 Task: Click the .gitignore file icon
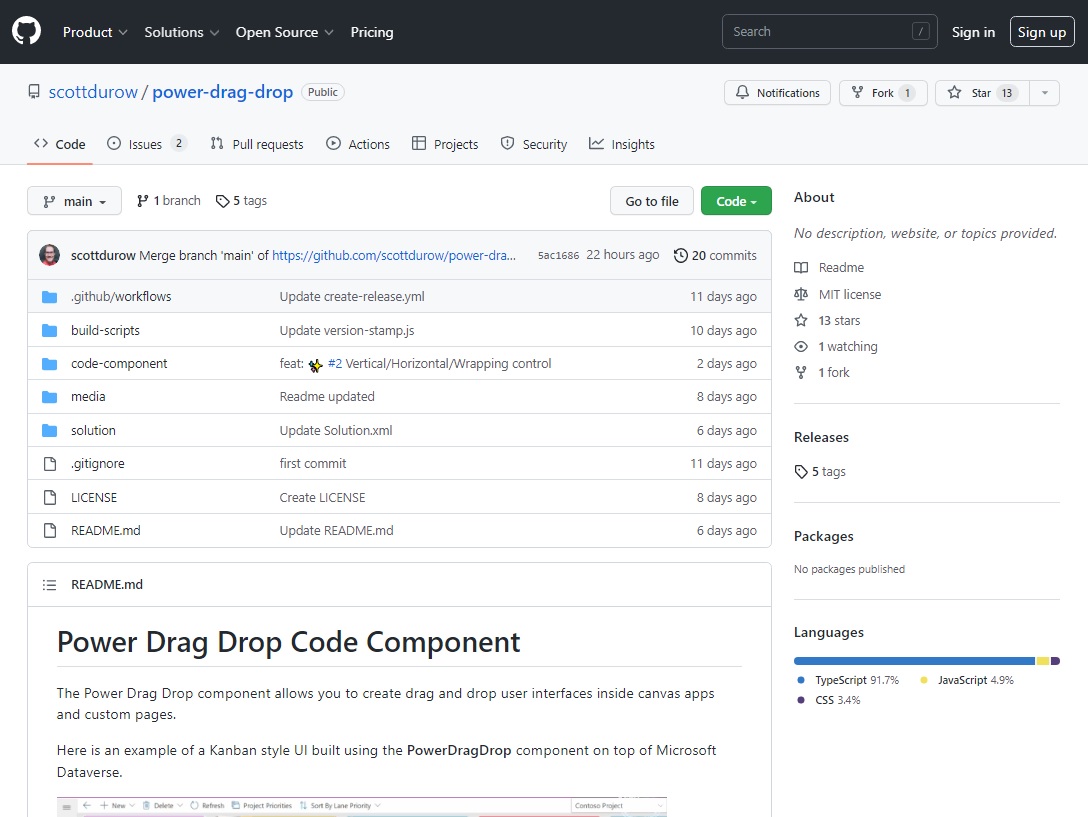(x=50, y=463)
